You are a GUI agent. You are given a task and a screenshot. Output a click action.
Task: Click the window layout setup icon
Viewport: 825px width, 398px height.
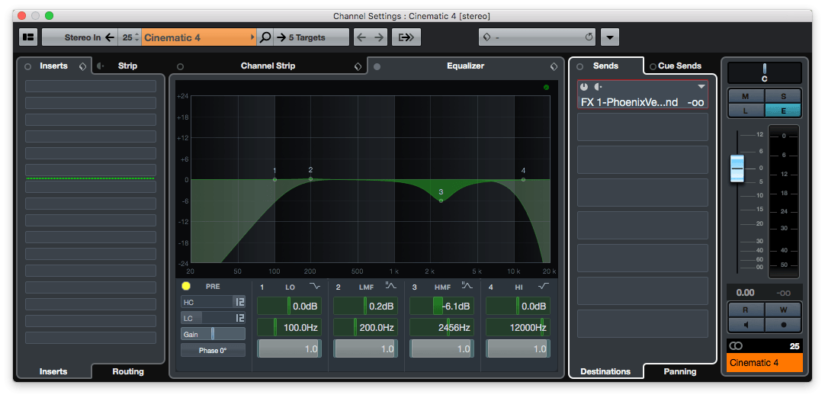click(x=28, y=37)
